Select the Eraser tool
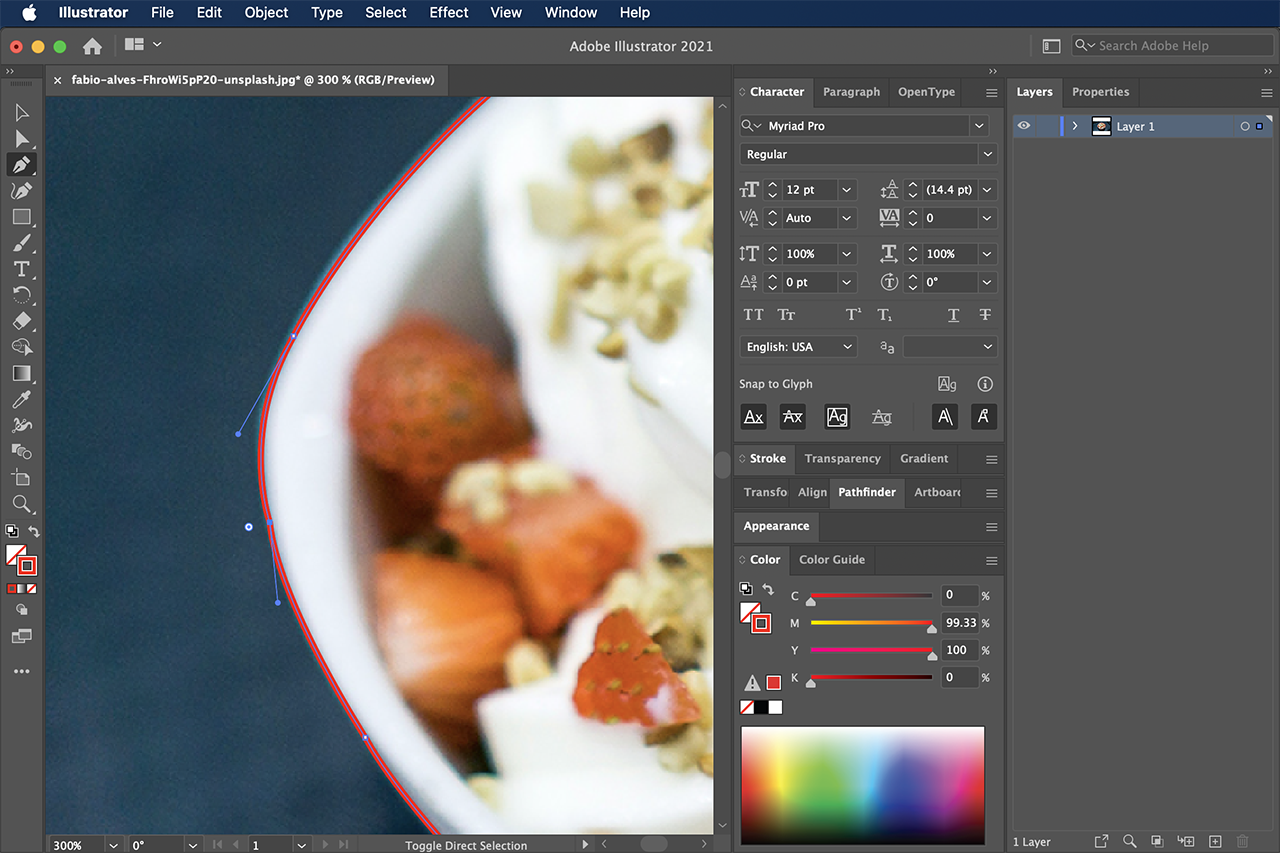 22,321
